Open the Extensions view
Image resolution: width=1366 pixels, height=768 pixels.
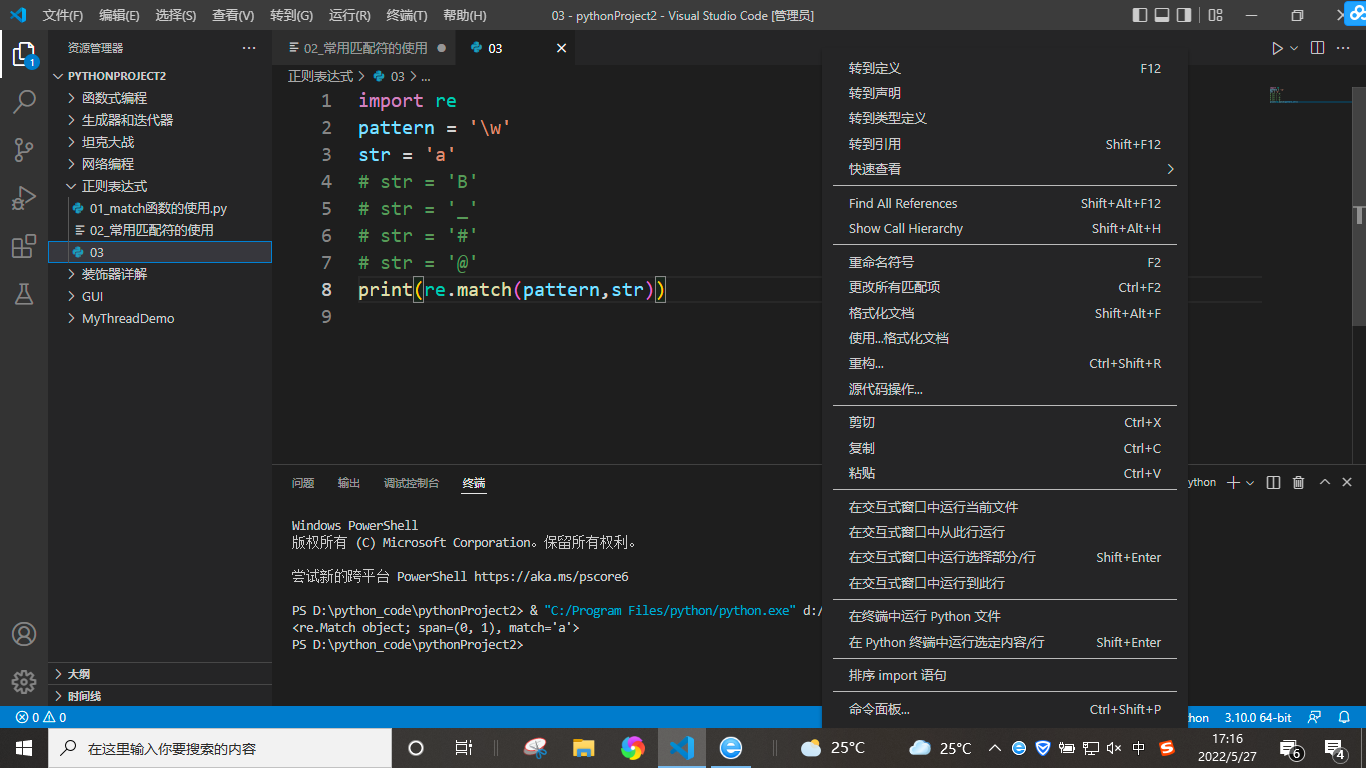[24, 246]
